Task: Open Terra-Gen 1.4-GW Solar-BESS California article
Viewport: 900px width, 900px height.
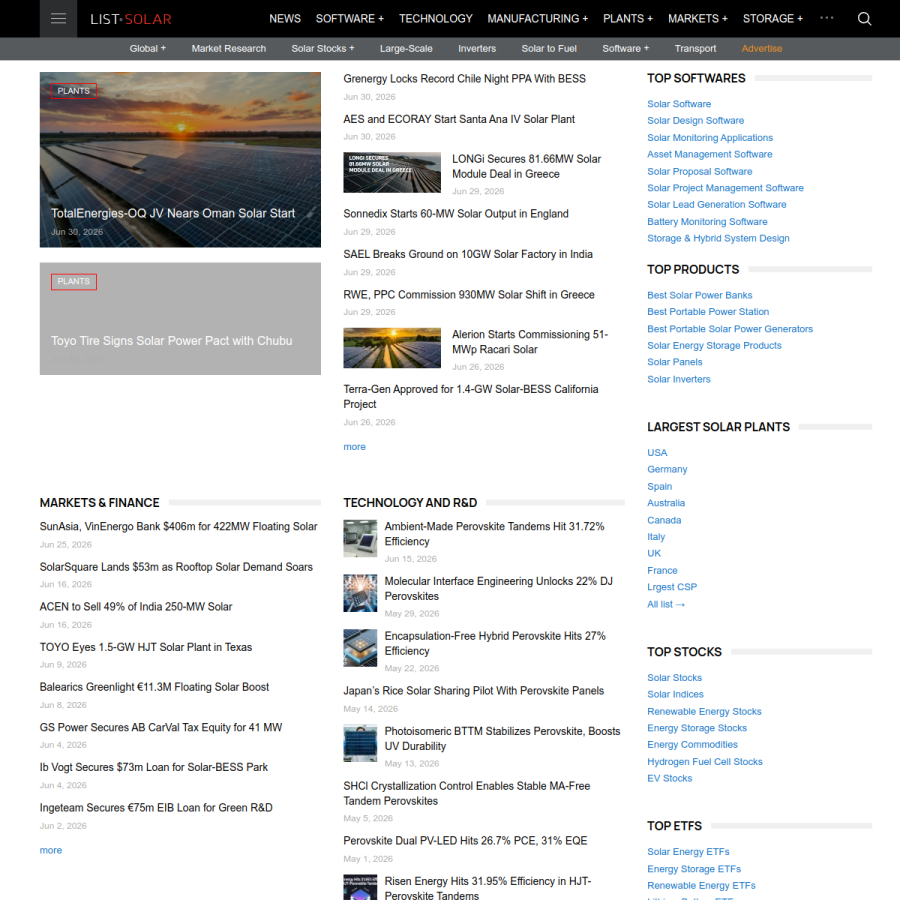Action: pyautogui.click(x=471, y=397)
